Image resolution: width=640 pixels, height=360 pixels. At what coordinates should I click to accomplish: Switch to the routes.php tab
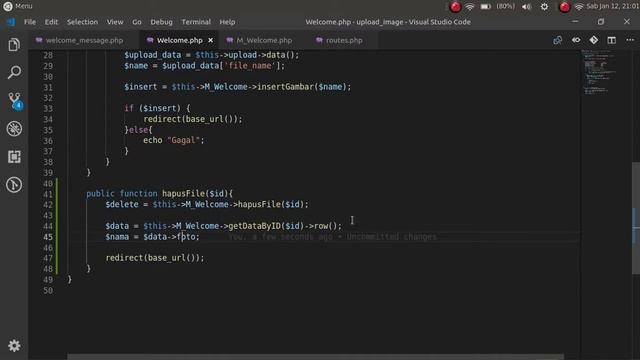pyautogui.click(x=344, y=40)
